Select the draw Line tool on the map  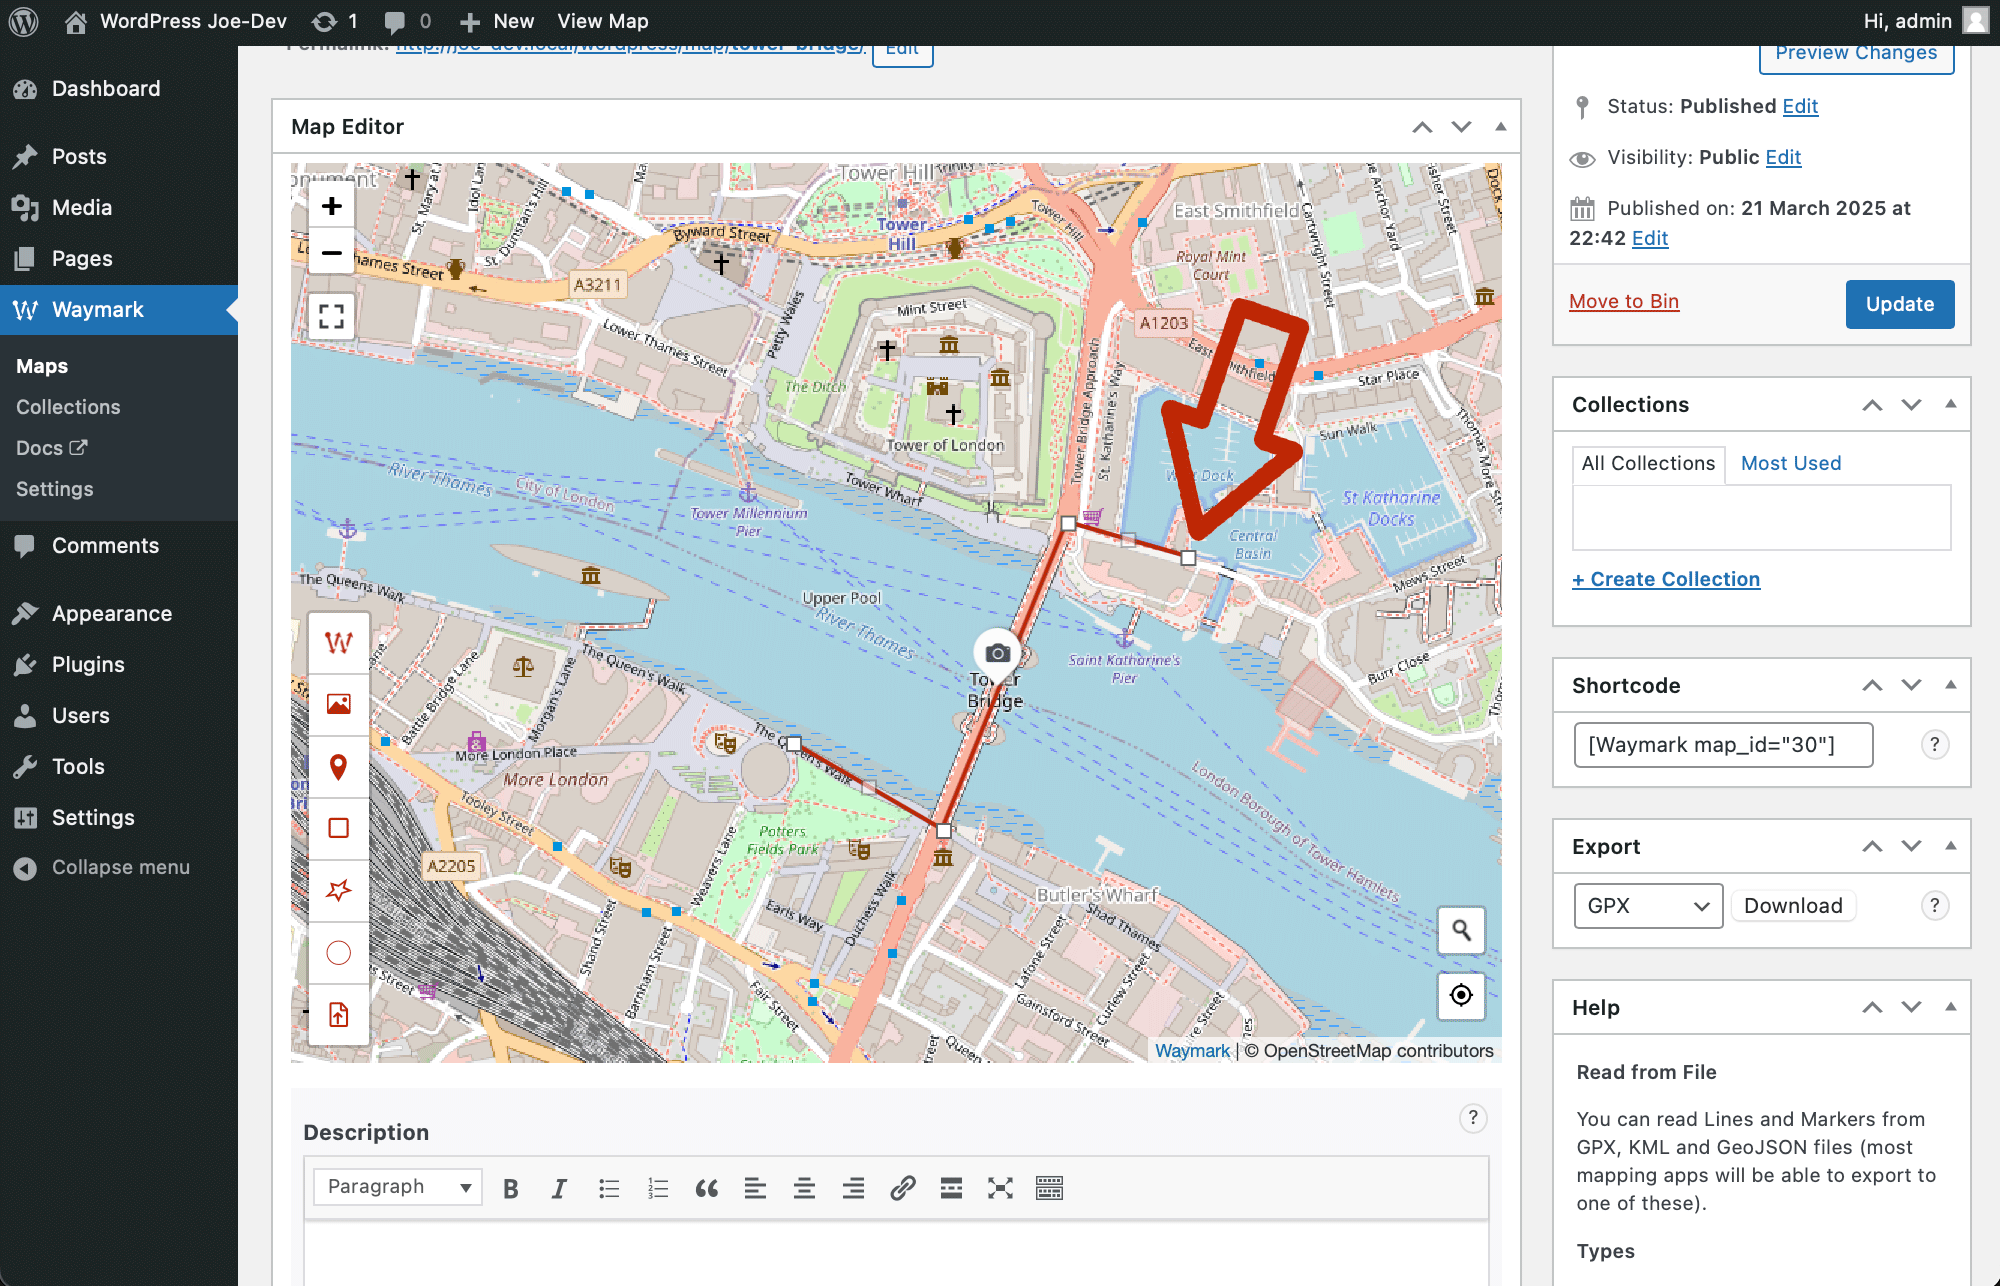click(339, 642)
